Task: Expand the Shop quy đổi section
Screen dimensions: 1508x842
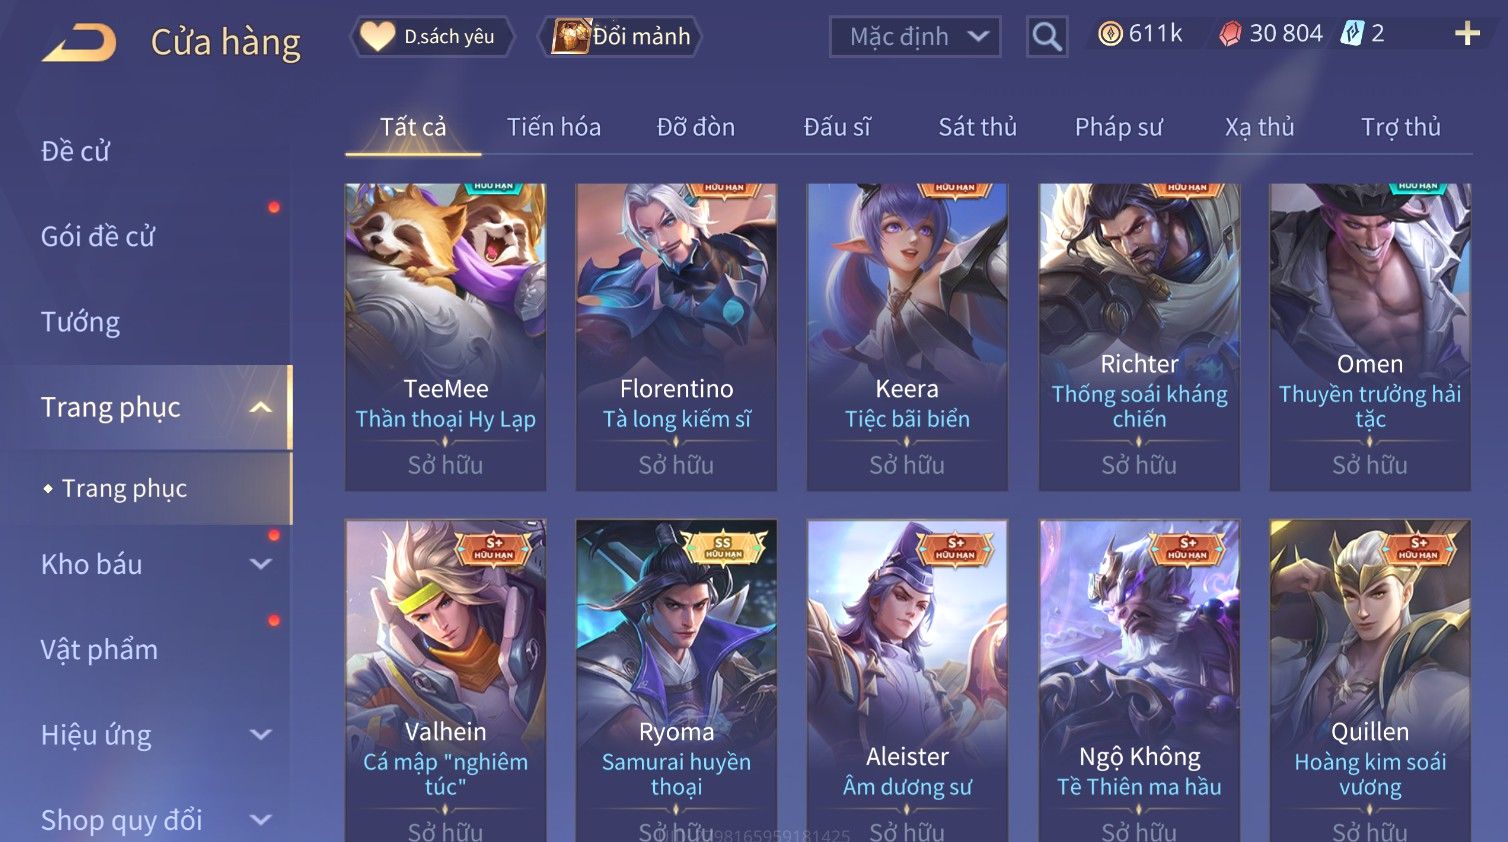Action: point(261,820)
